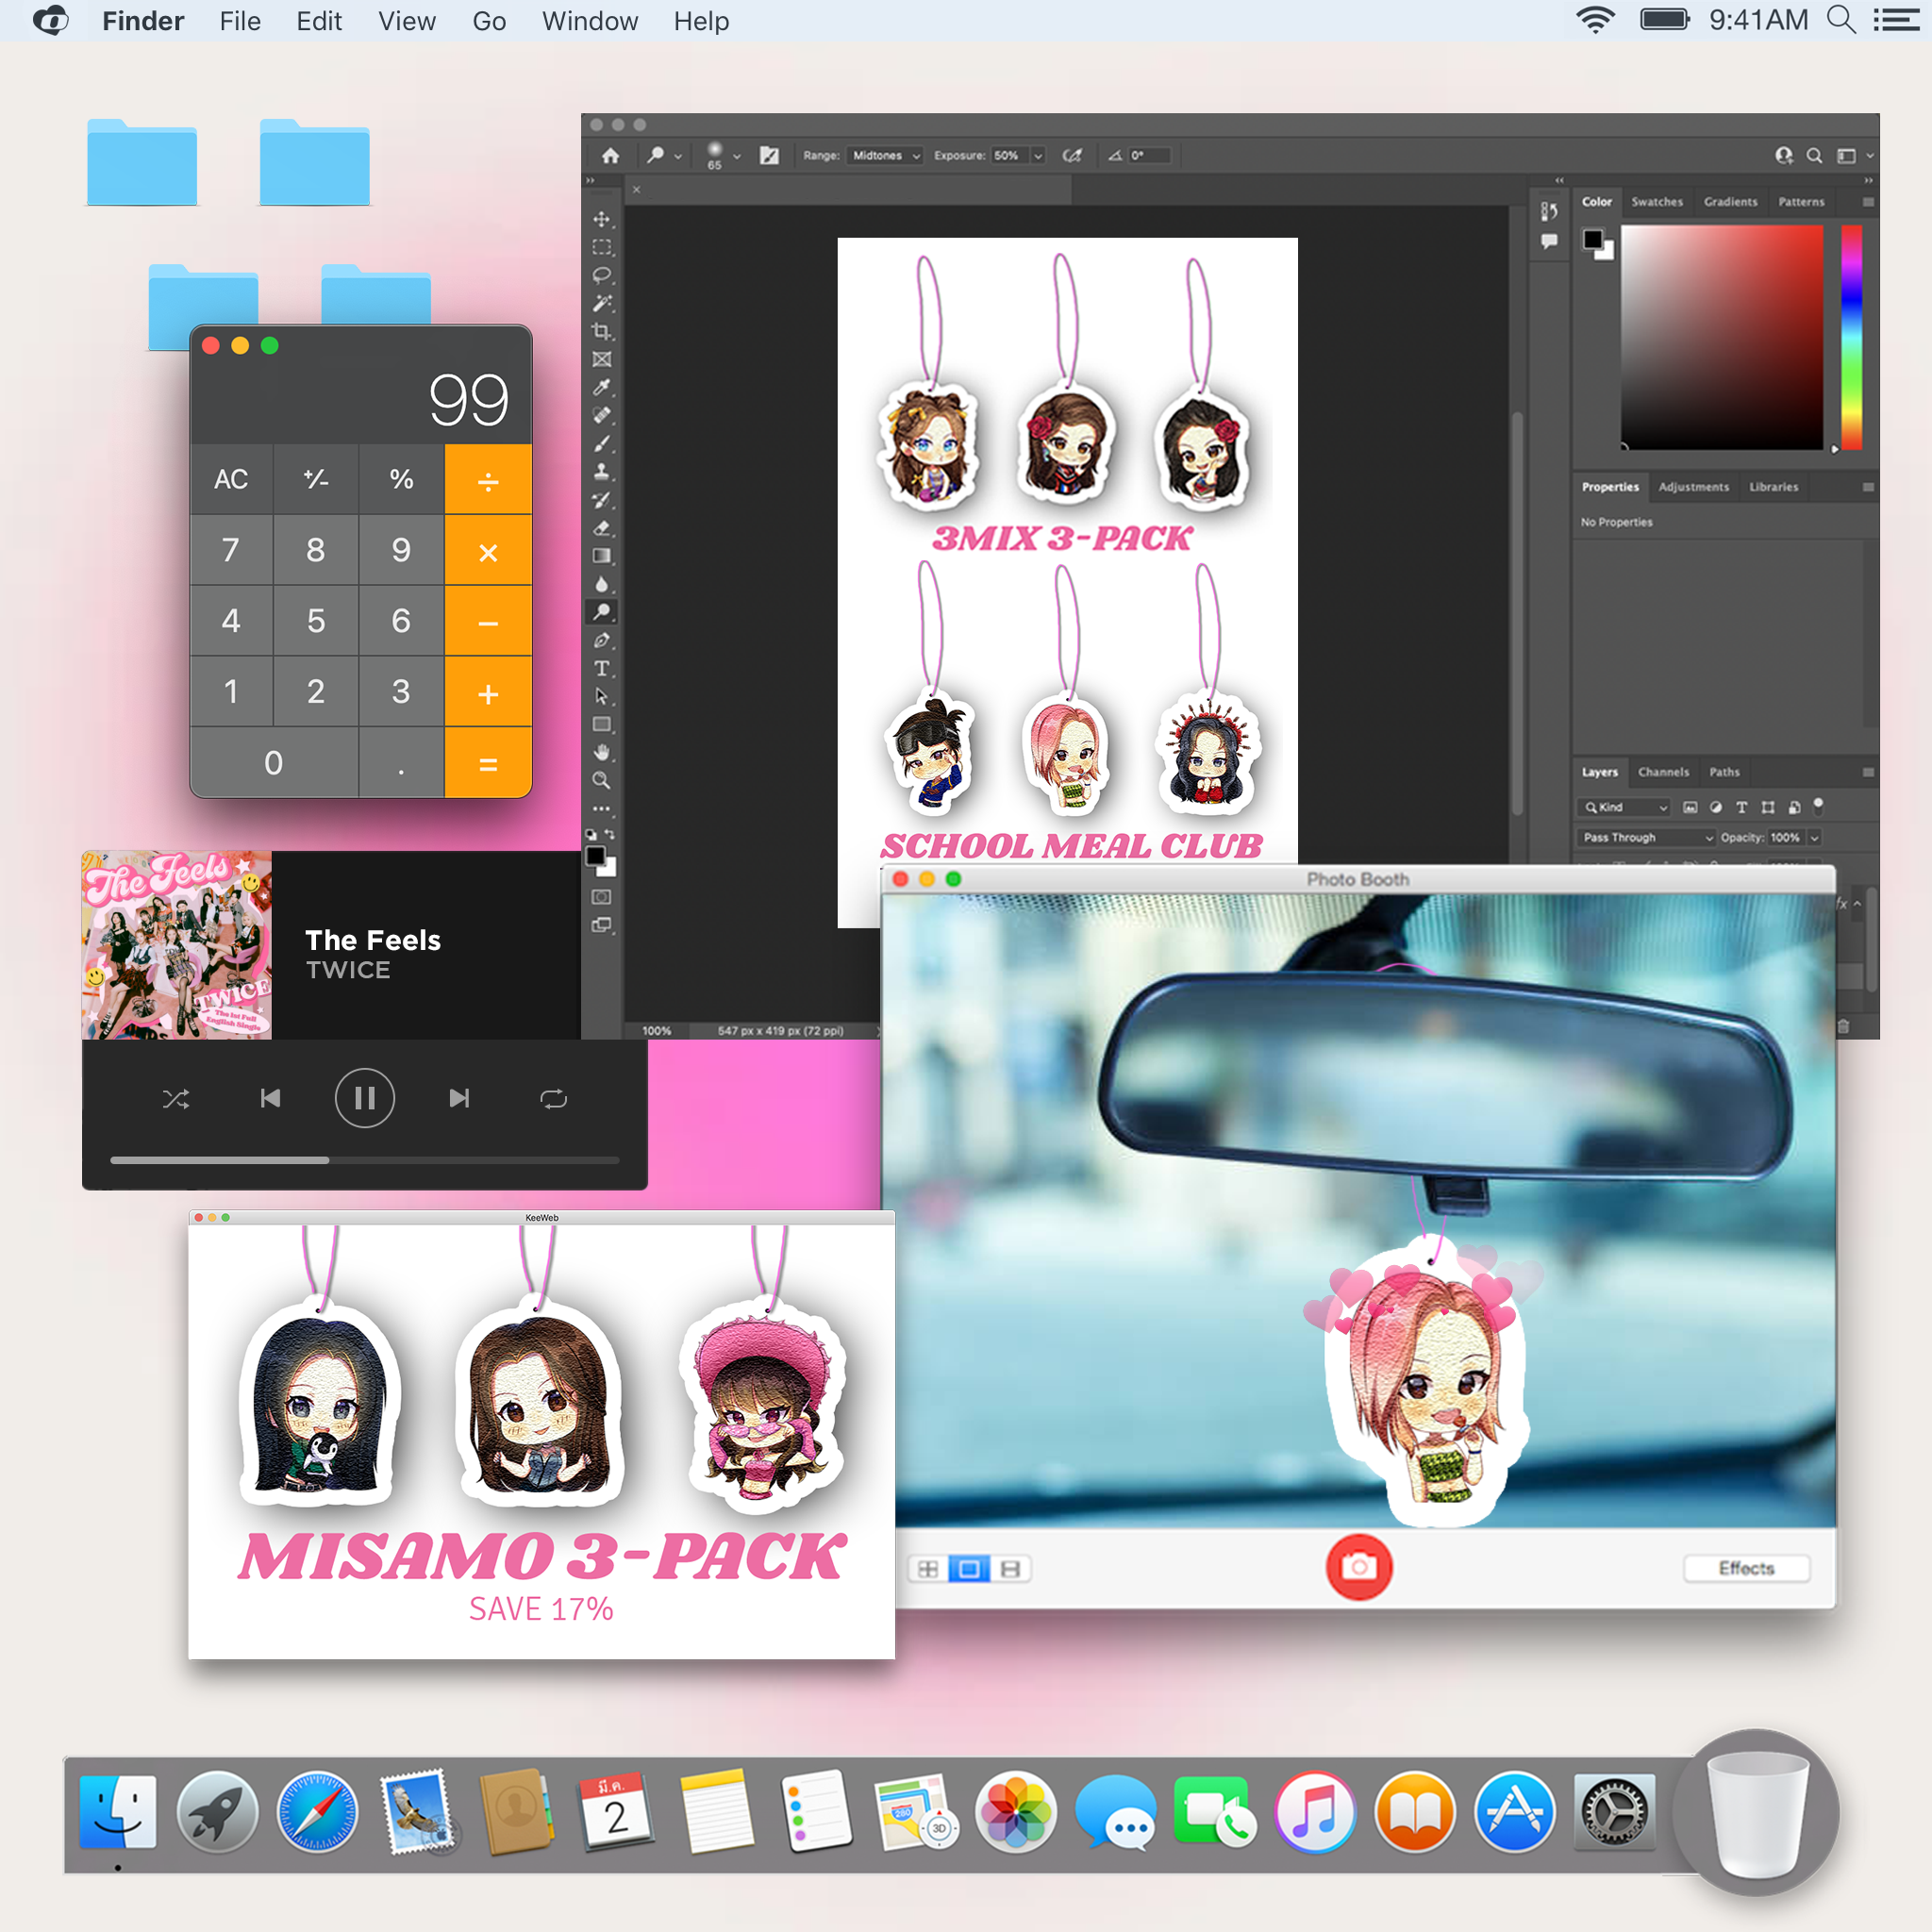Enable shuffle in the music player
This screenshot has width=1932, height=1932.
pyautogui.click(x=176, y=1097)
